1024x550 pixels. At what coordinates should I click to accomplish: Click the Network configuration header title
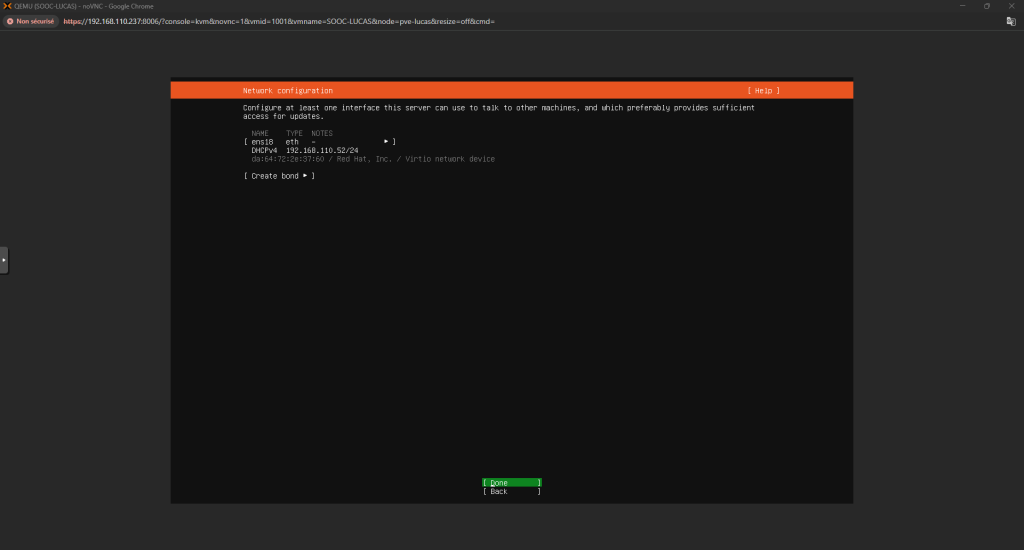point(288,91)
